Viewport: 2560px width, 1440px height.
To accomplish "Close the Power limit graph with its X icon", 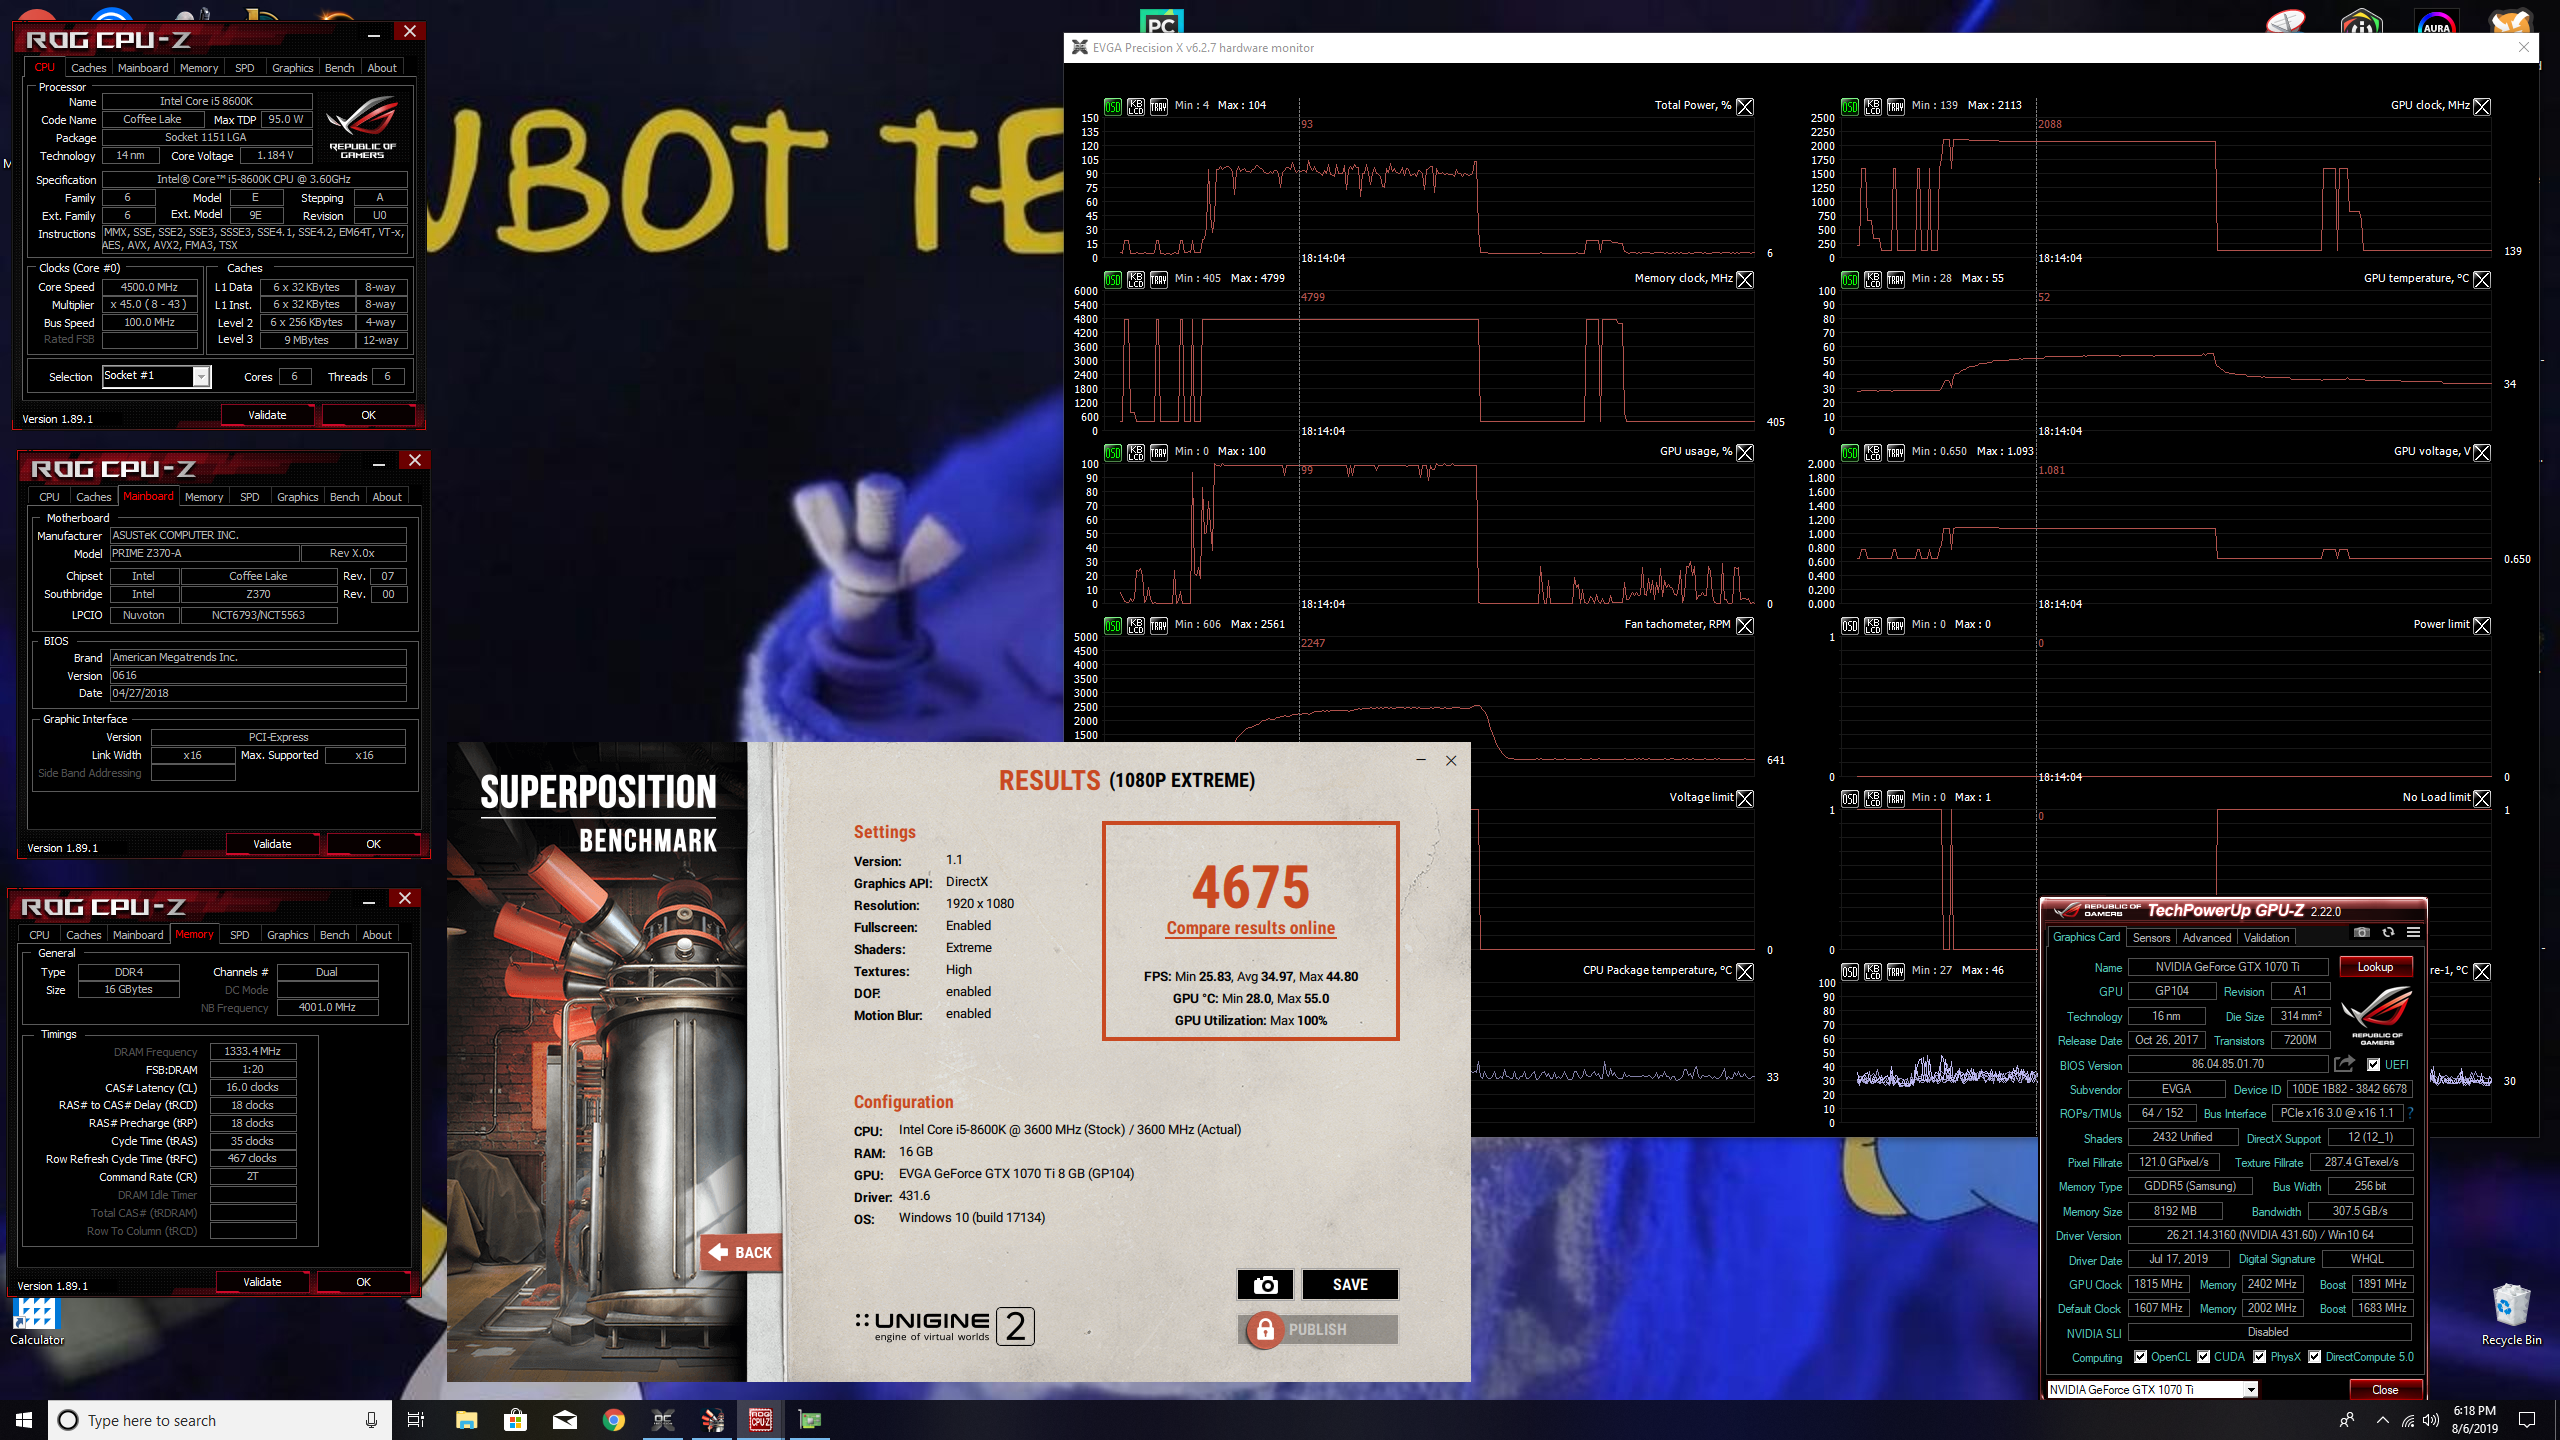I will (x=2482, y=625).
